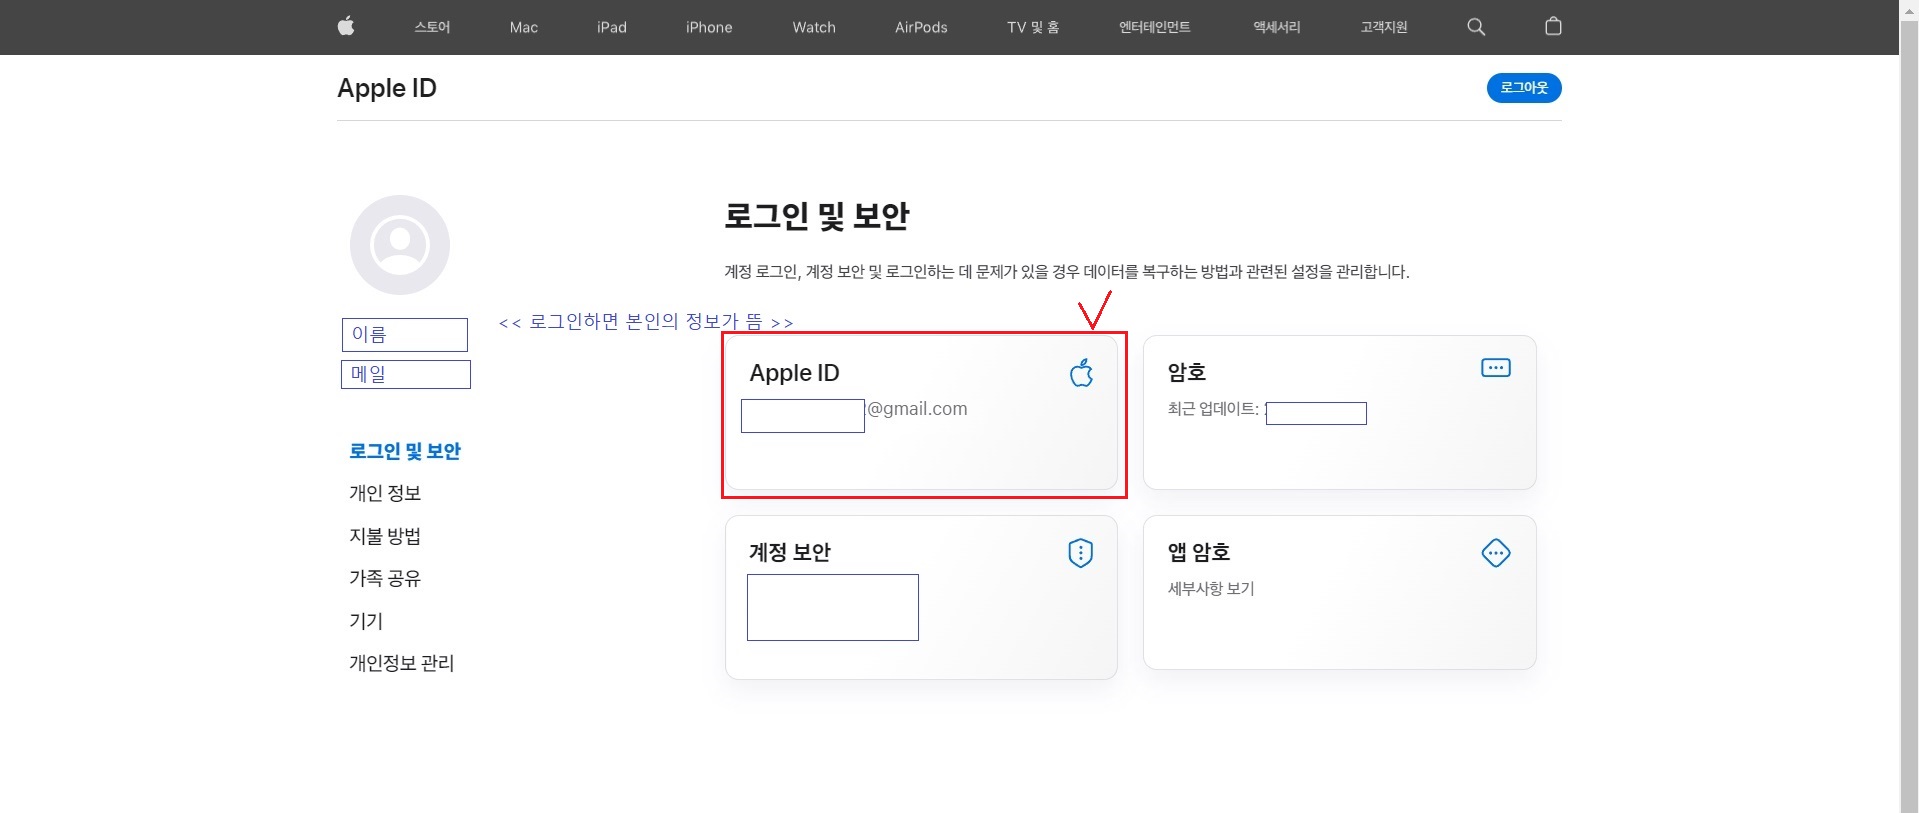Screen dimensions: 1919x813
Task: Click the profile avatar picture
Action: (x=400, y=245)
